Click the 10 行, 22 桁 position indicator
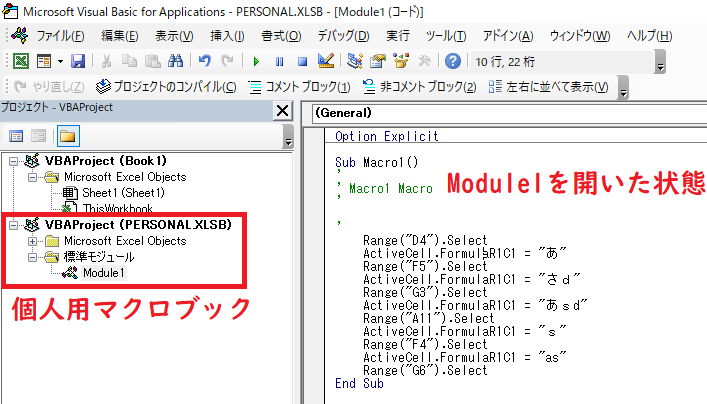Viewport: 707px width, 404px height. coord(505,62)
